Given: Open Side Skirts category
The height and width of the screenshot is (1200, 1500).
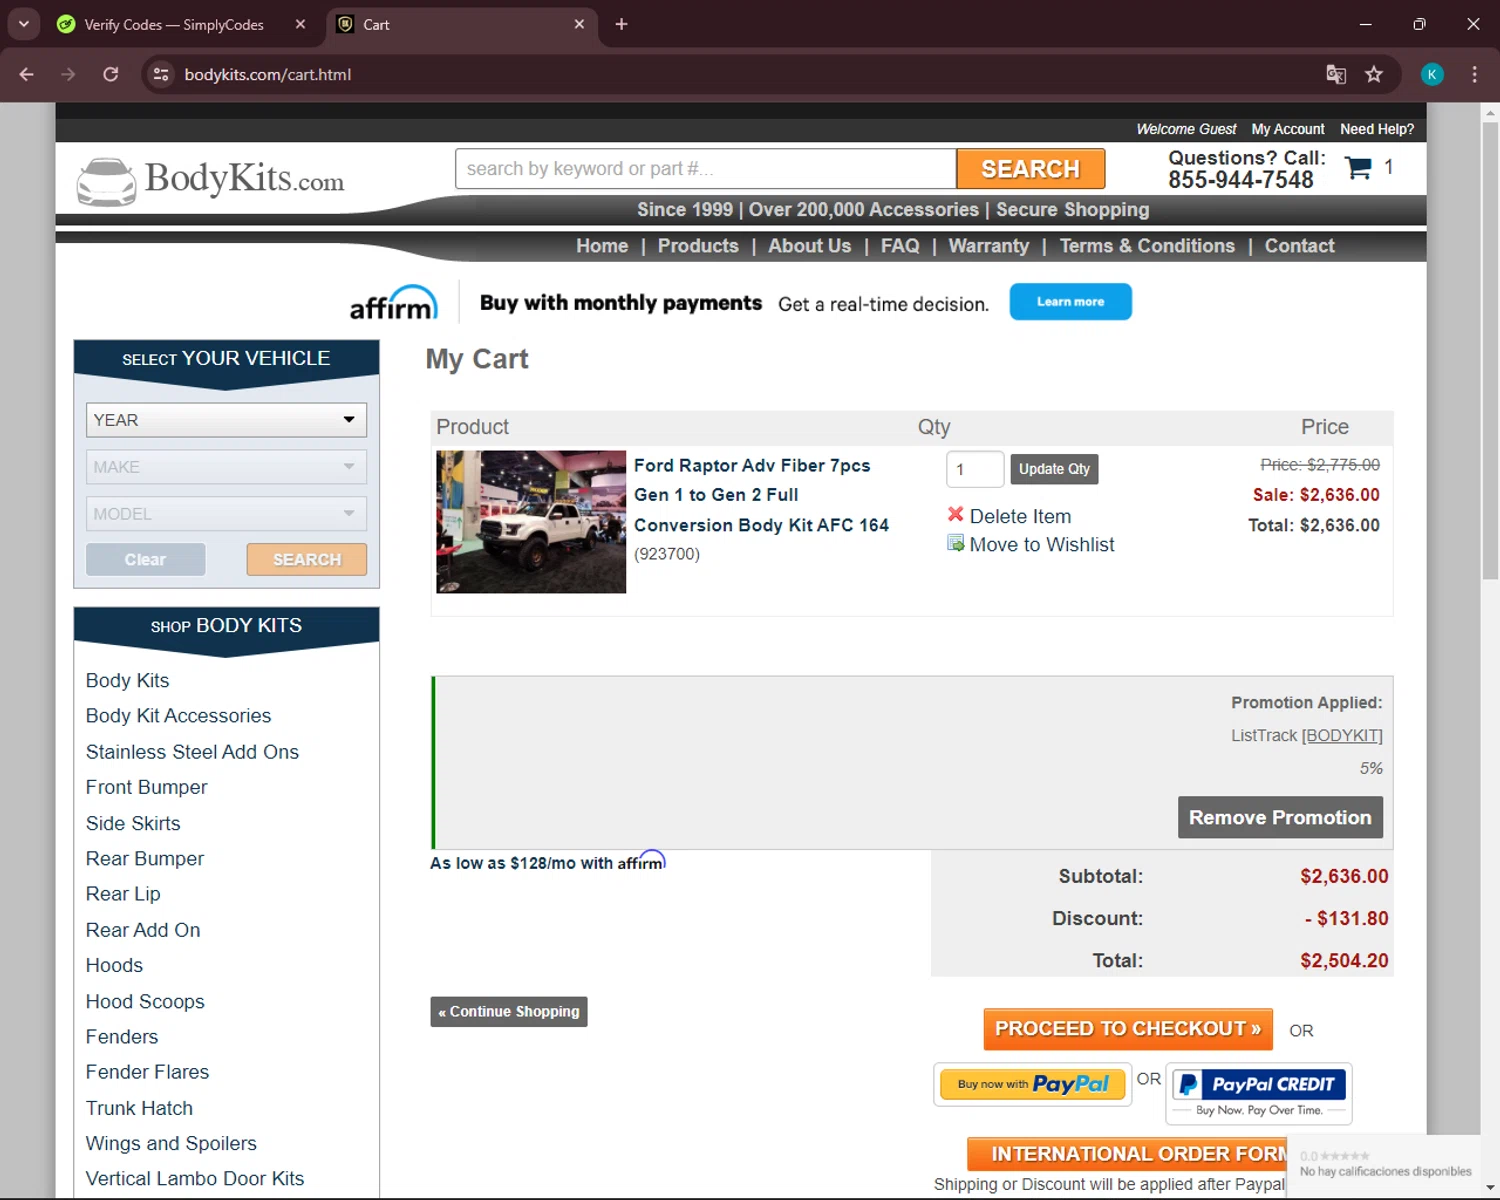Looking at the screenshot, I should pos(133,823).
